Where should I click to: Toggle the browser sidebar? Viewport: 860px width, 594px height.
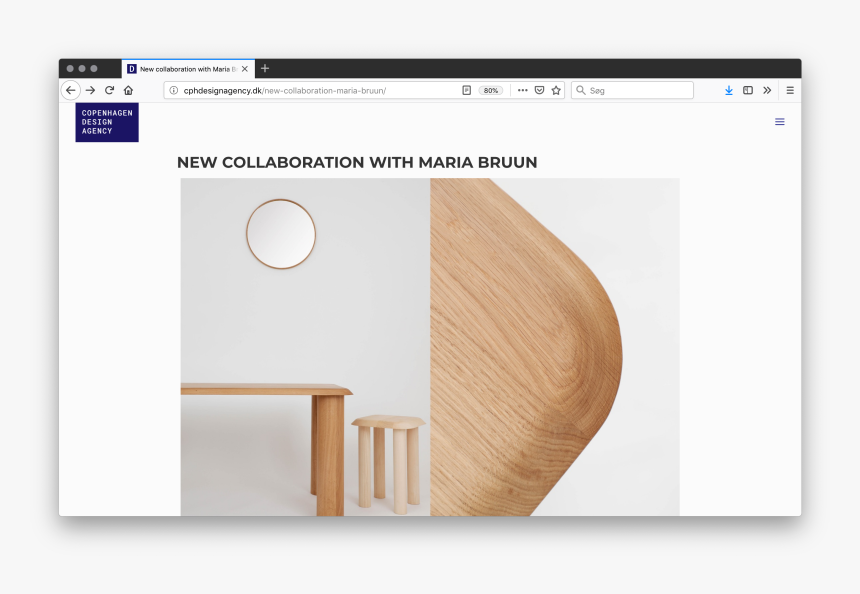[748, 90]
